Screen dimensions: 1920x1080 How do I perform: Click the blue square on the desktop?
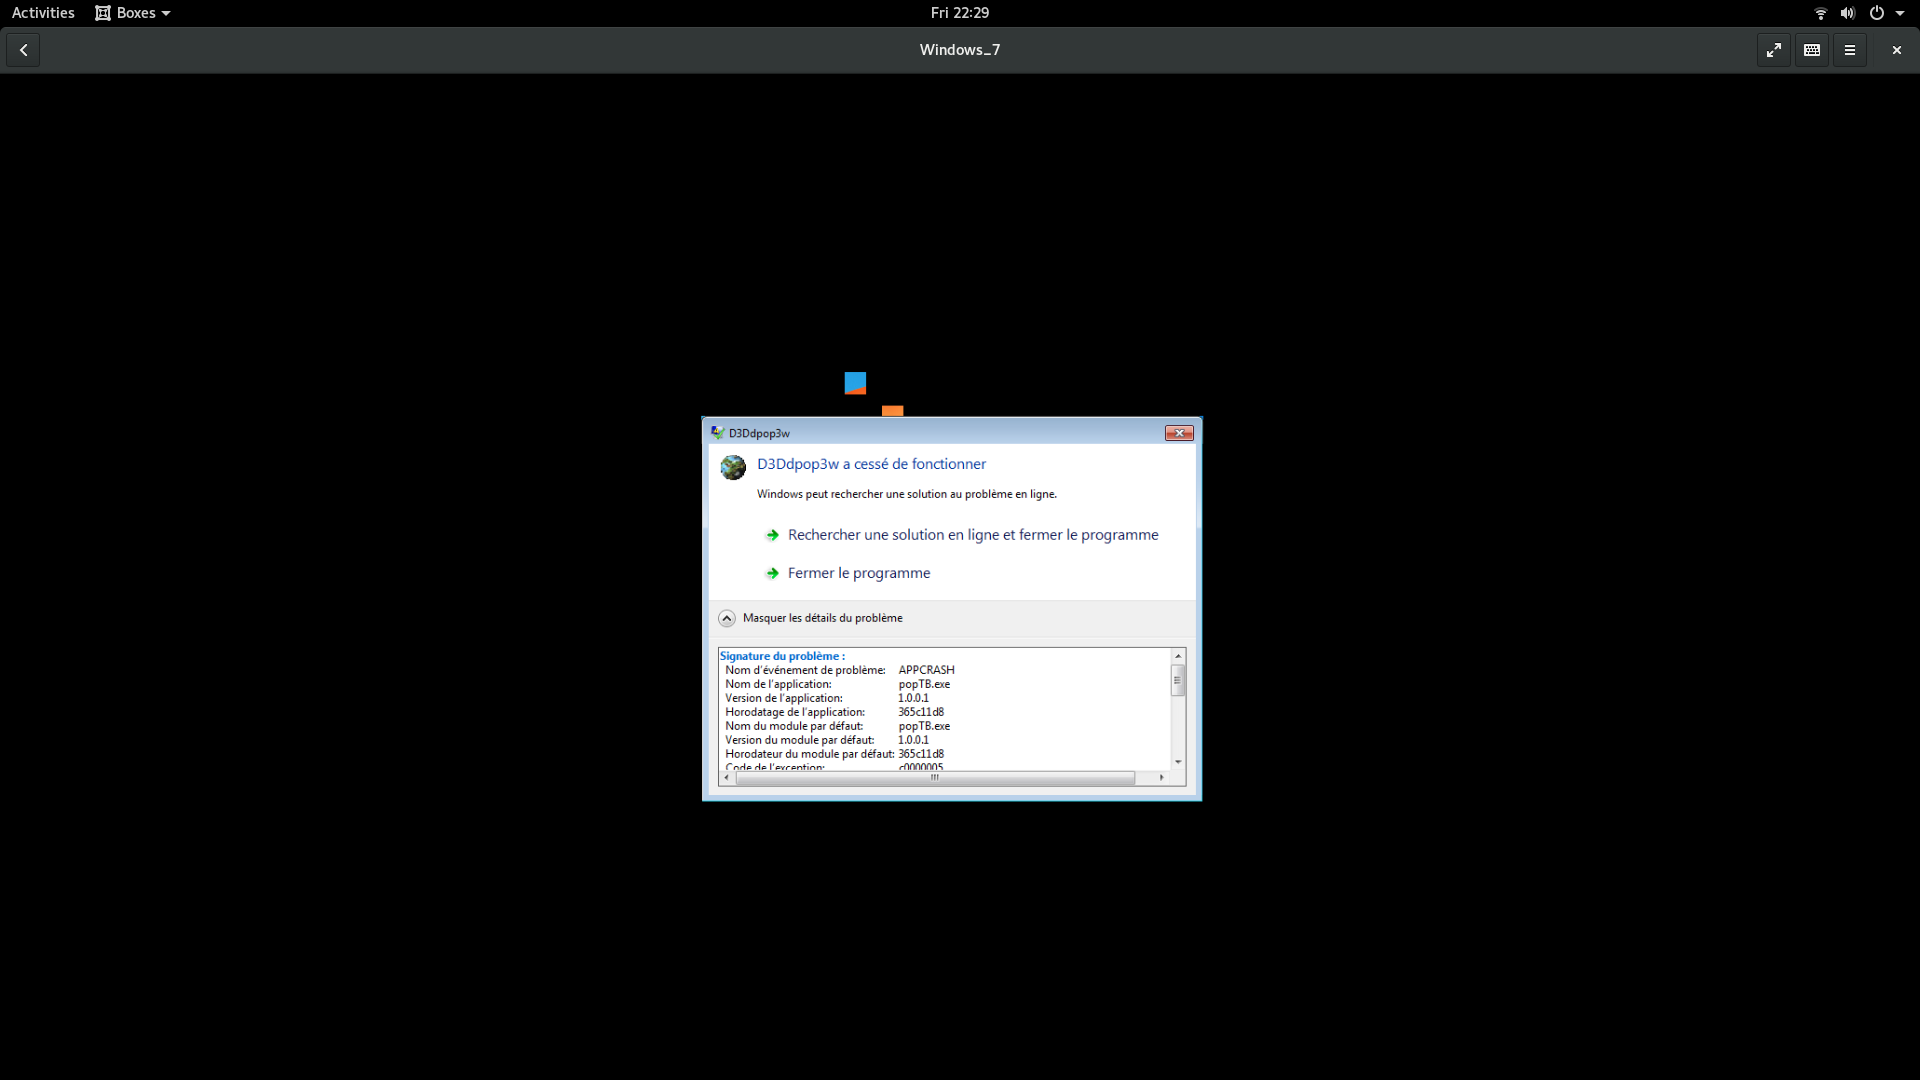(855, 383)
